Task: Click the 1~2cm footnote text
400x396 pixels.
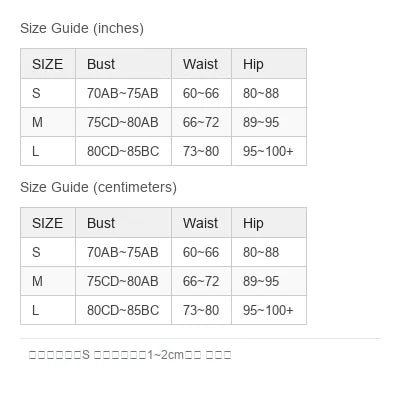Action: (166, 355)
